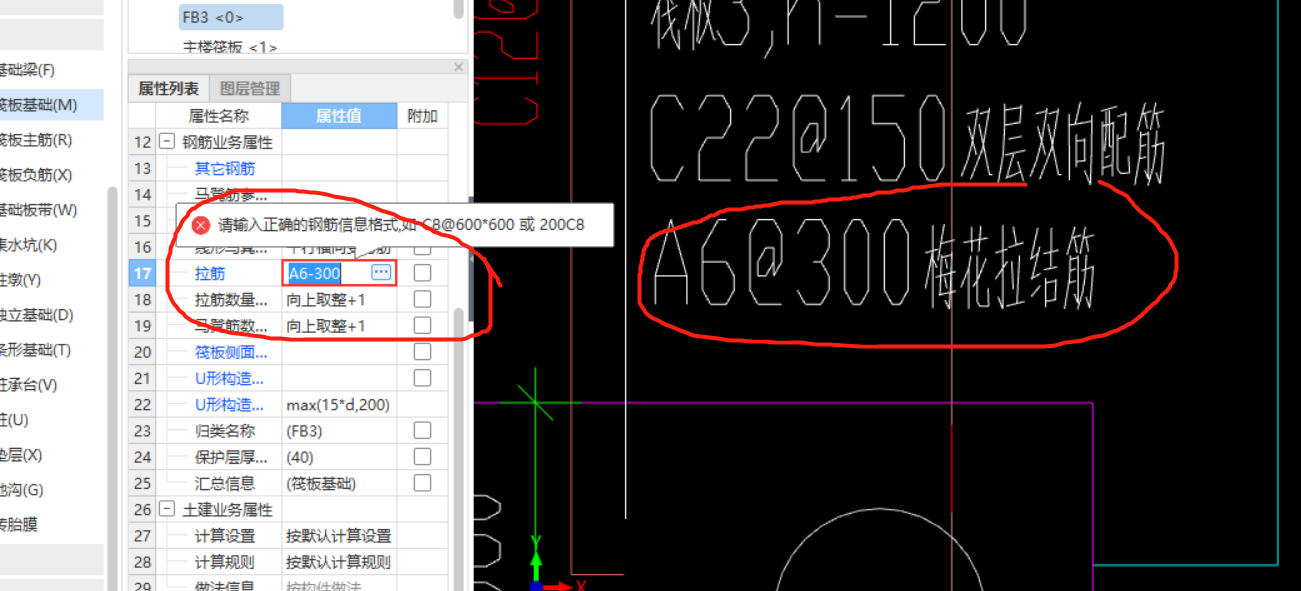
Task: Click the 按默认计算设置 value cell
Action: point(339,535)
